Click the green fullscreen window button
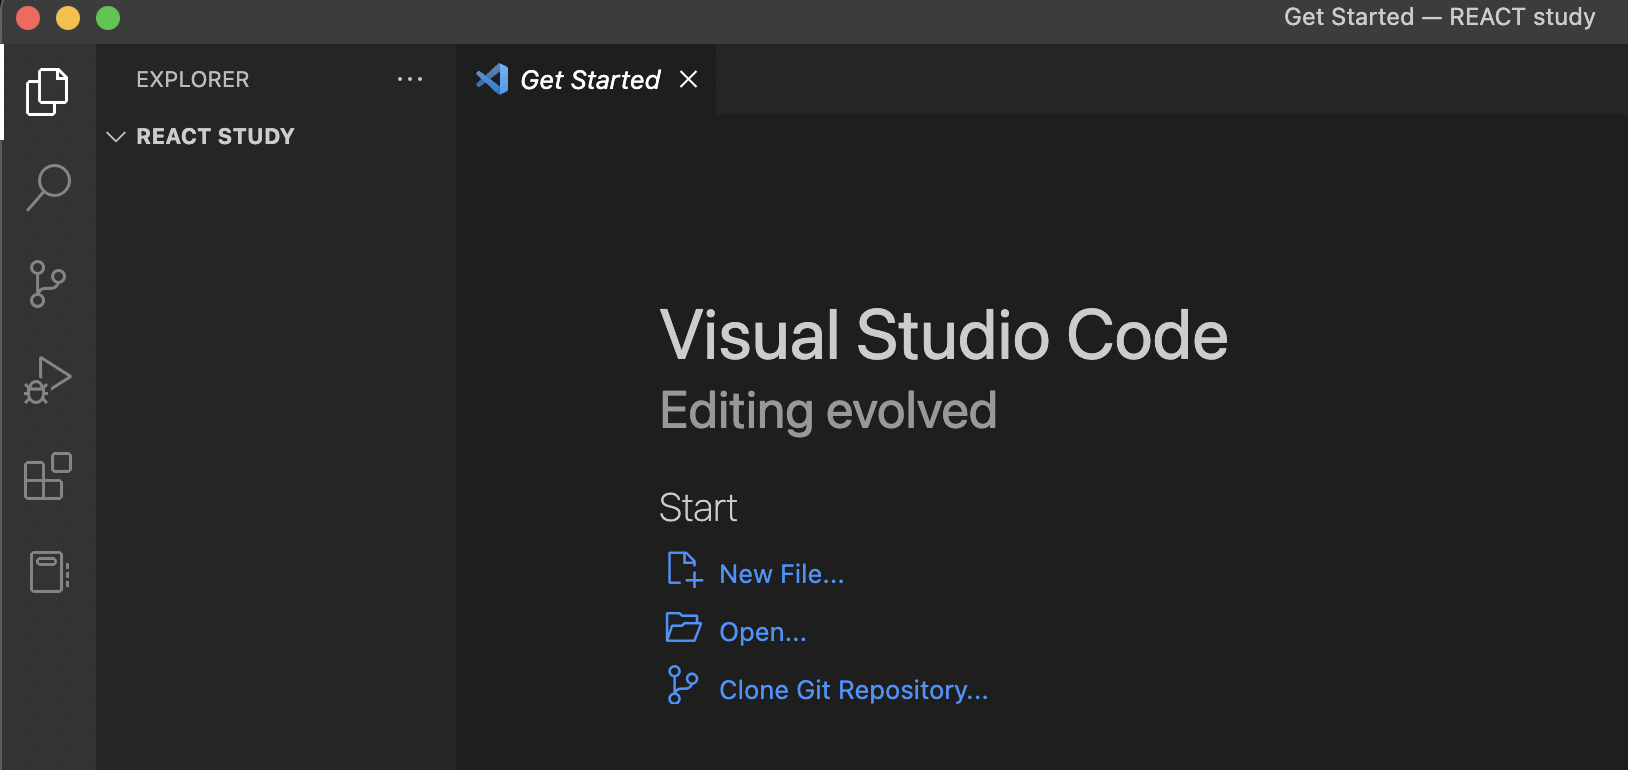Screen dimensions: 1628x770 [108, 18]
